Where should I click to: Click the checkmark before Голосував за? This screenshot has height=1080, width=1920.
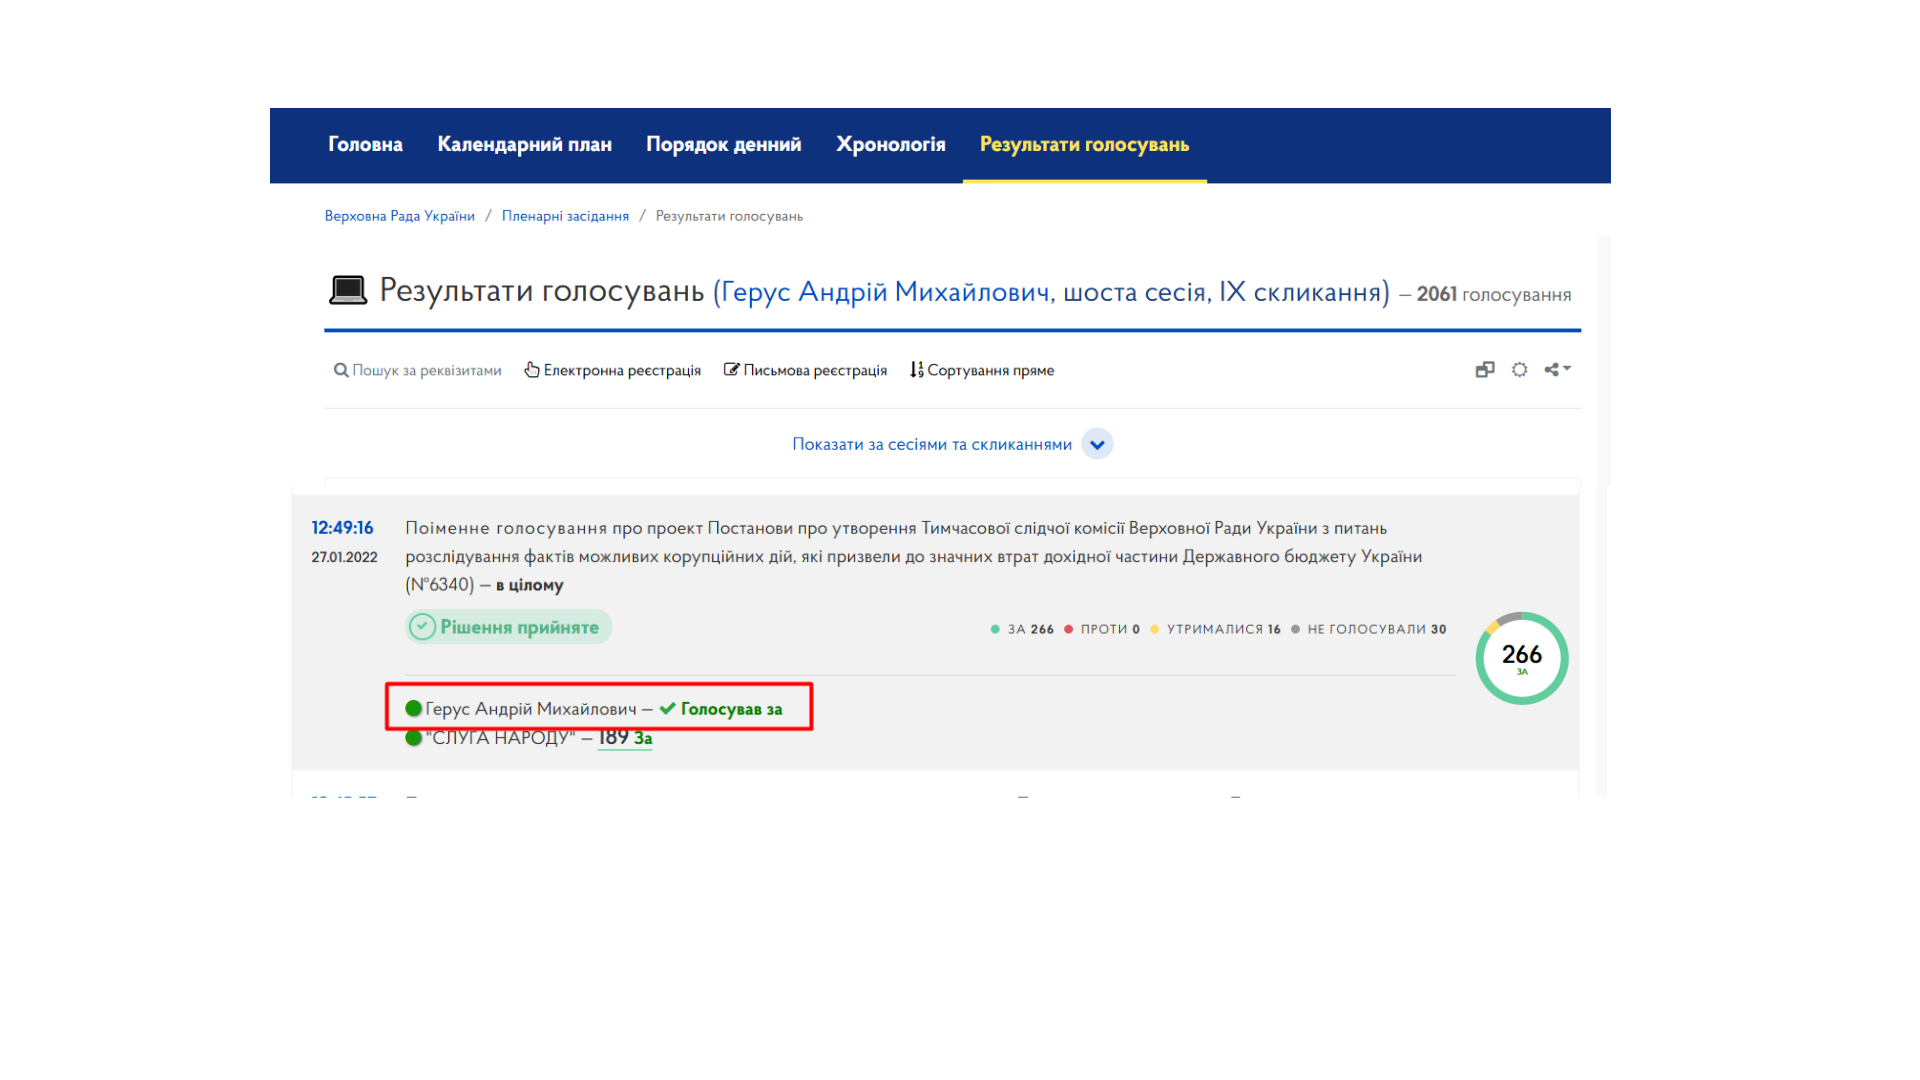(667, 708)
